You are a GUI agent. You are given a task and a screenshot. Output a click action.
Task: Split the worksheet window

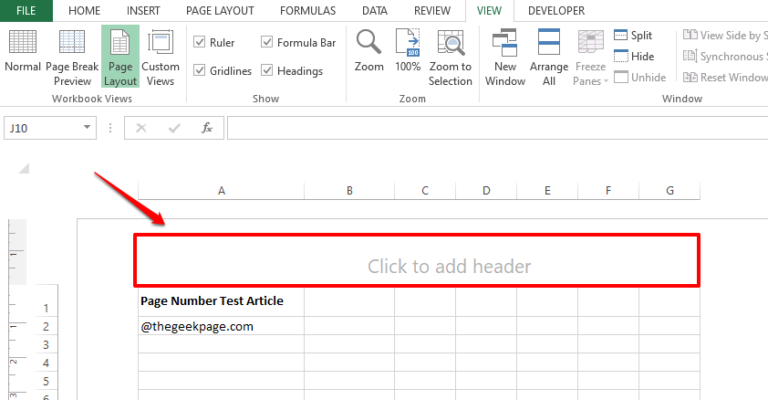(633, 35)
